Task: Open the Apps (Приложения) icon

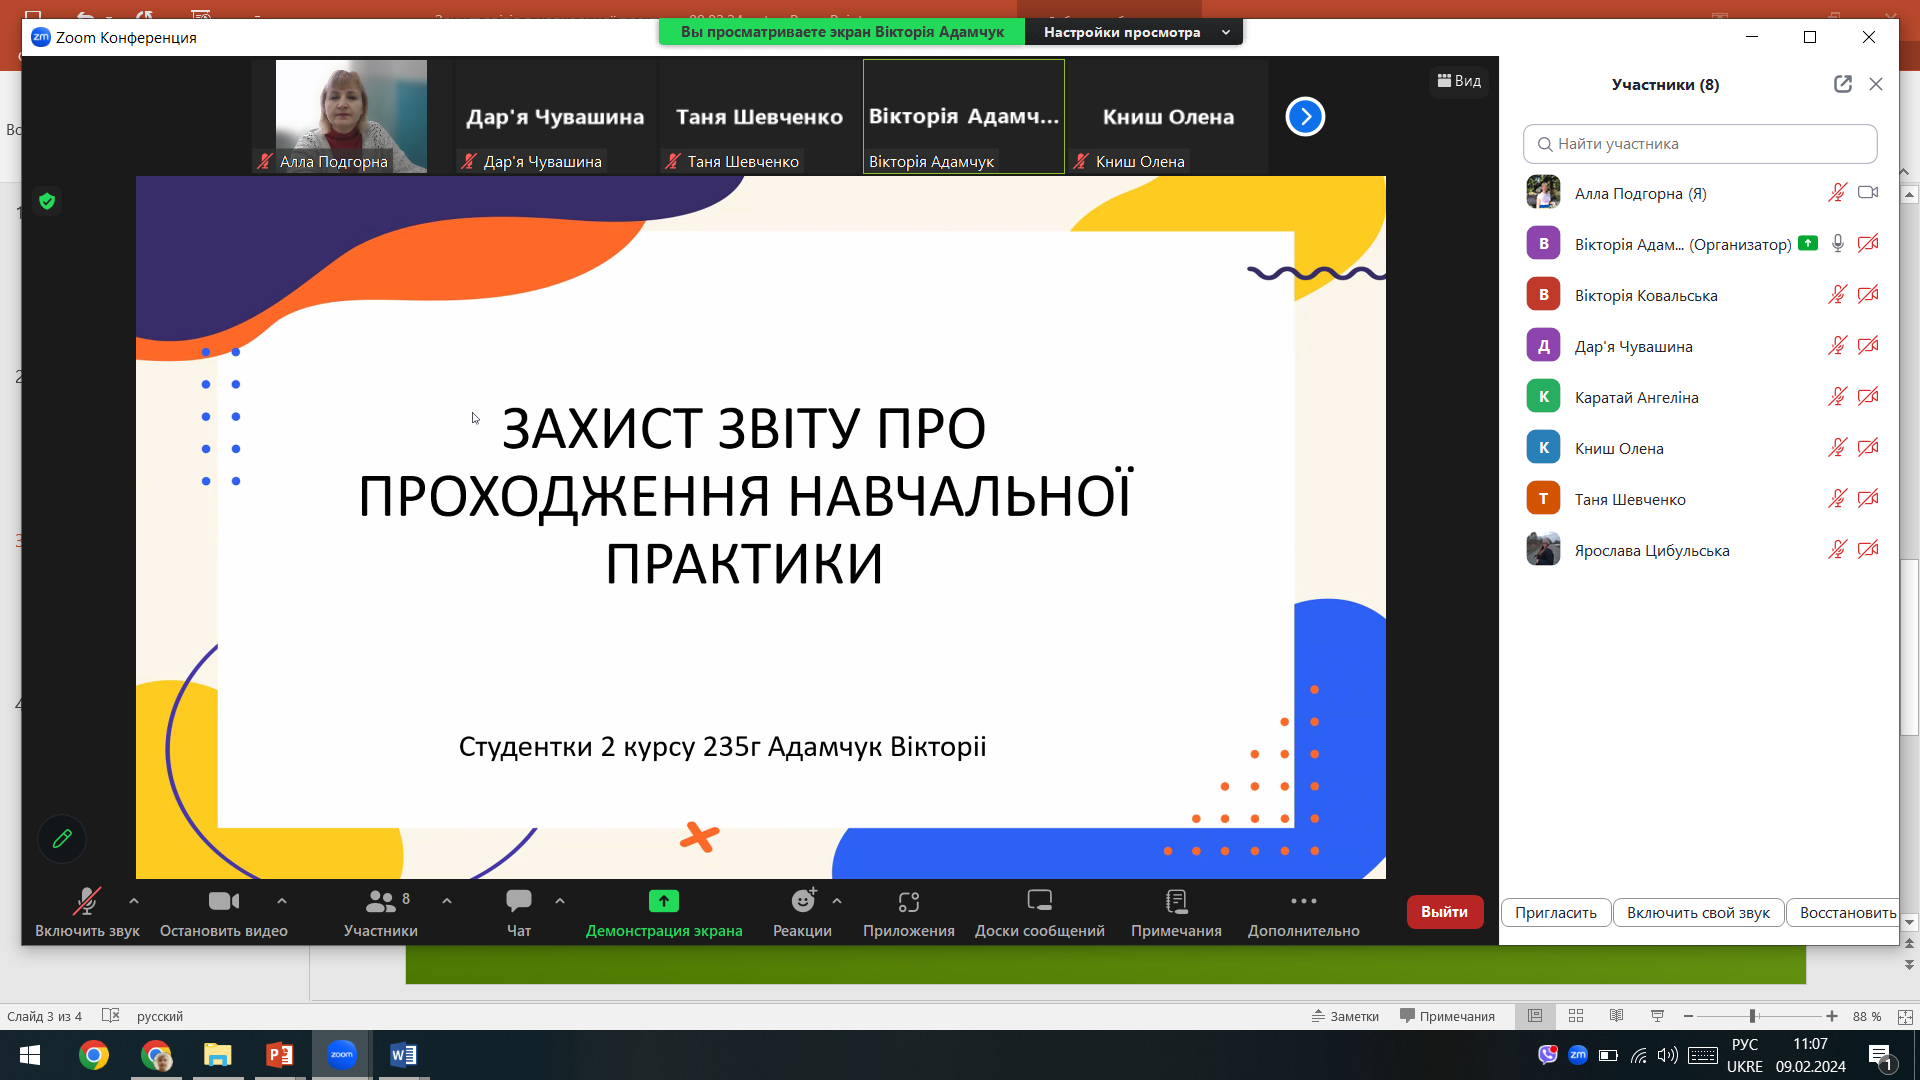Action: tap(908, 901)
